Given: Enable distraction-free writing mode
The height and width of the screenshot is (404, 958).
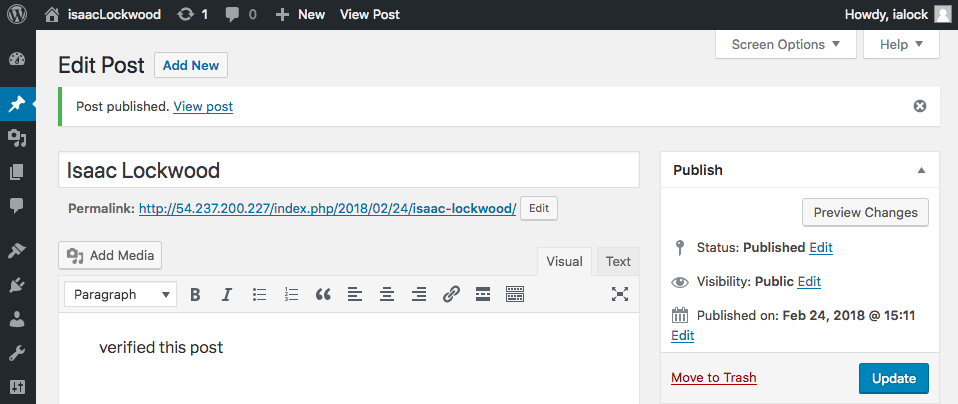Looking at the screenshot, I should 620,294.
